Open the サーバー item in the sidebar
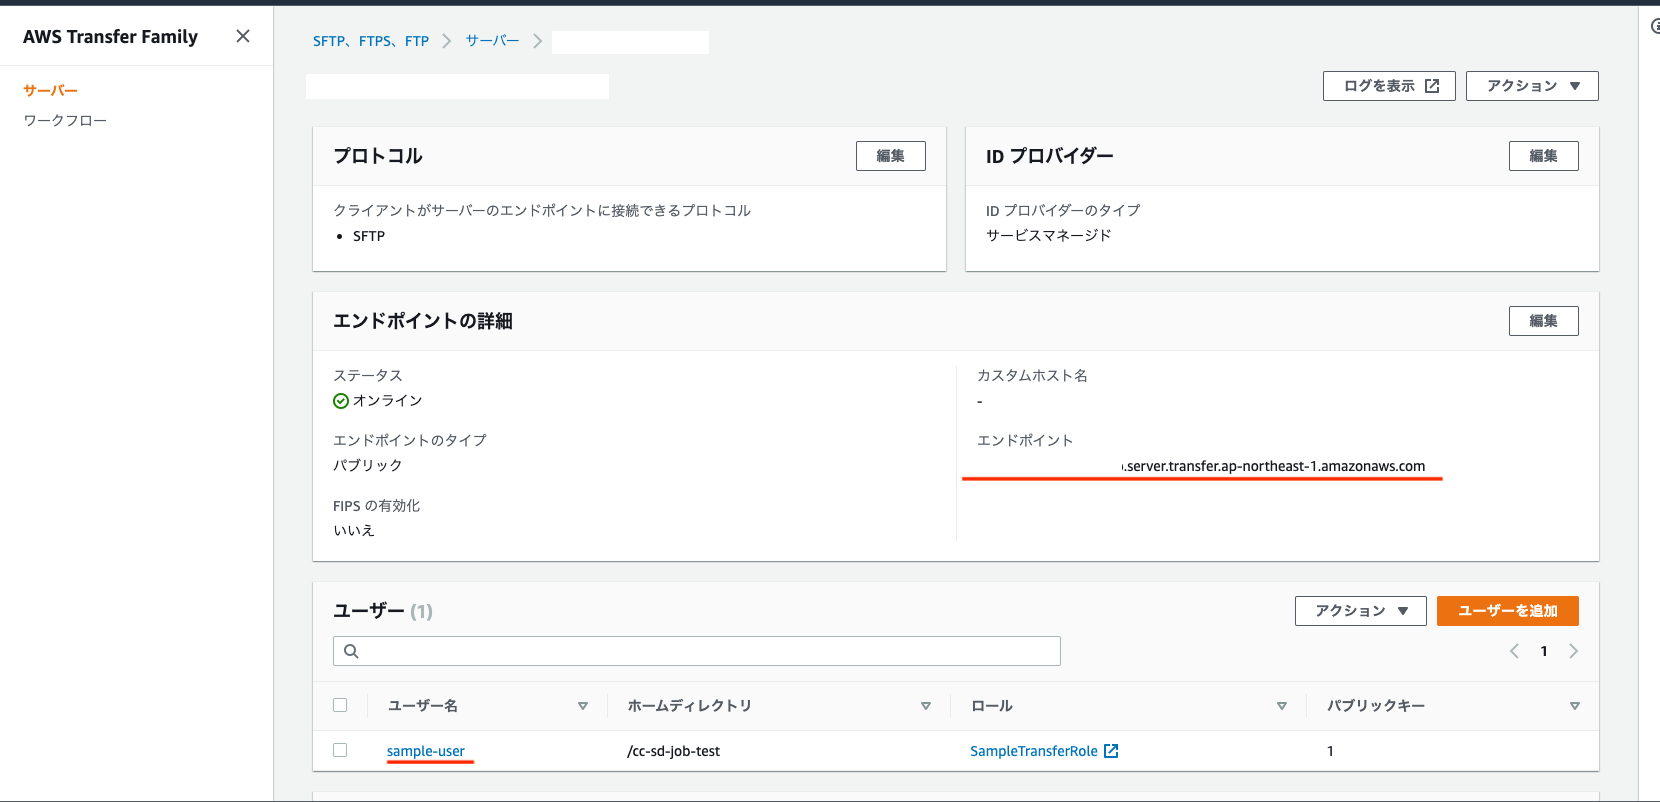 coord(50,90)
